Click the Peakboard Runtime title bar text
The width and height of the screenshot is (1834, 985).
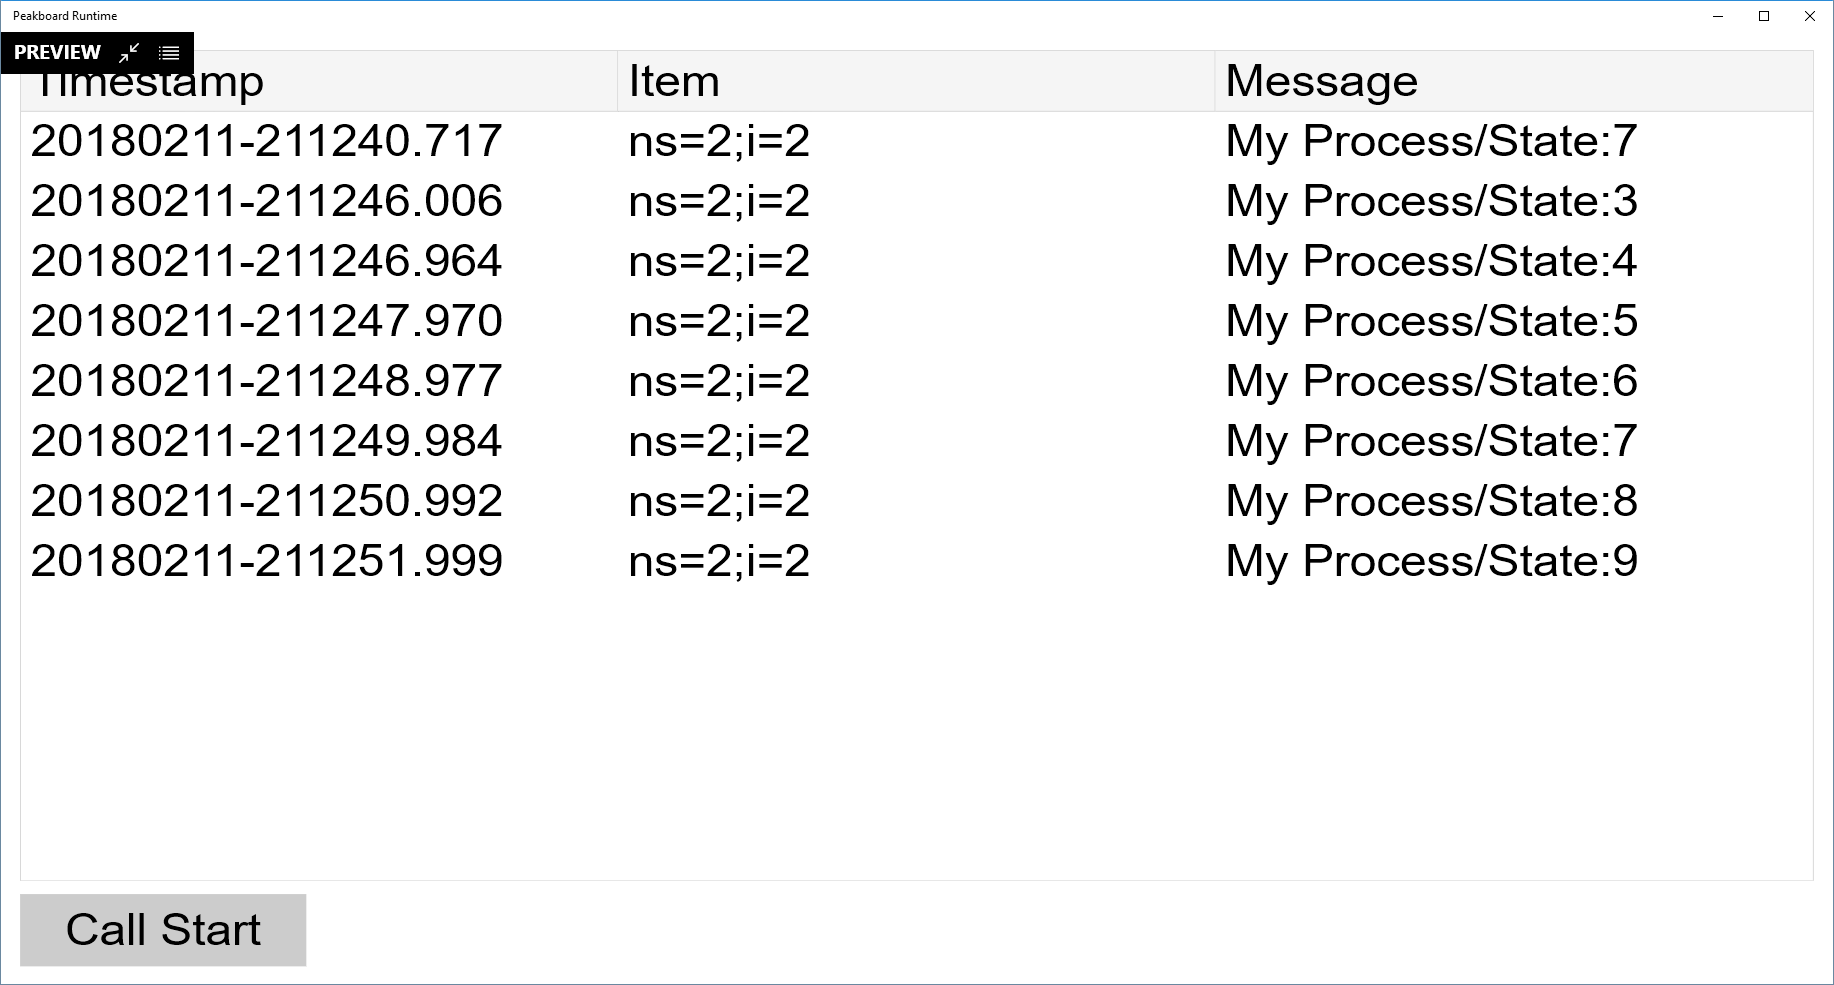pos(64,15)
